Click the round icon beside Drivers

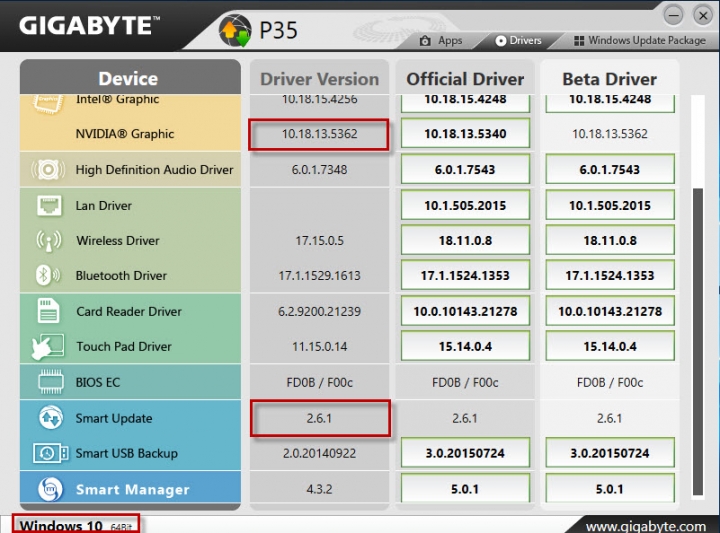point(501,41)
